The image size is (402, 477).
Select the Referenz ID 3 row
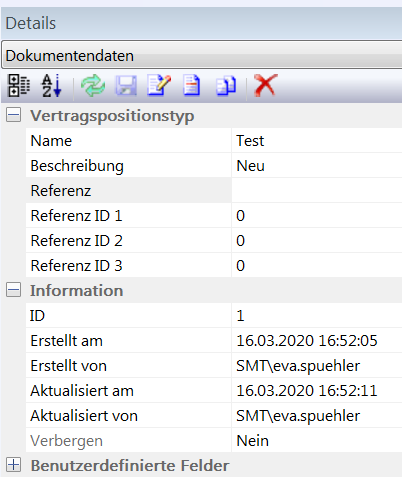[214, 266]
